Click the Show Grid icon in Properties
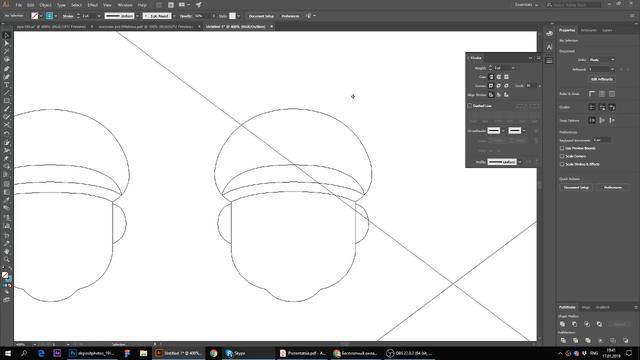The width and height of the screenshot is (640, 360). coord(602,94)
